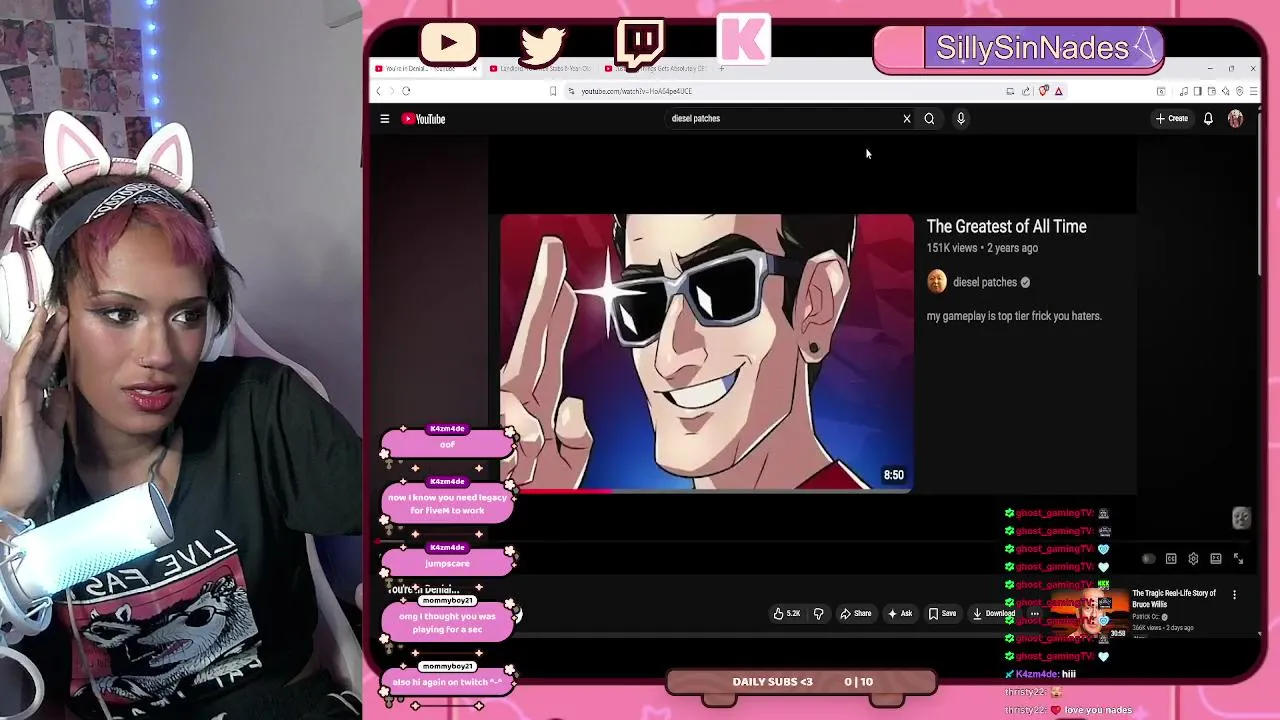
Task: Open options for the Bruce Willis video
Action: click(1234, 595)
